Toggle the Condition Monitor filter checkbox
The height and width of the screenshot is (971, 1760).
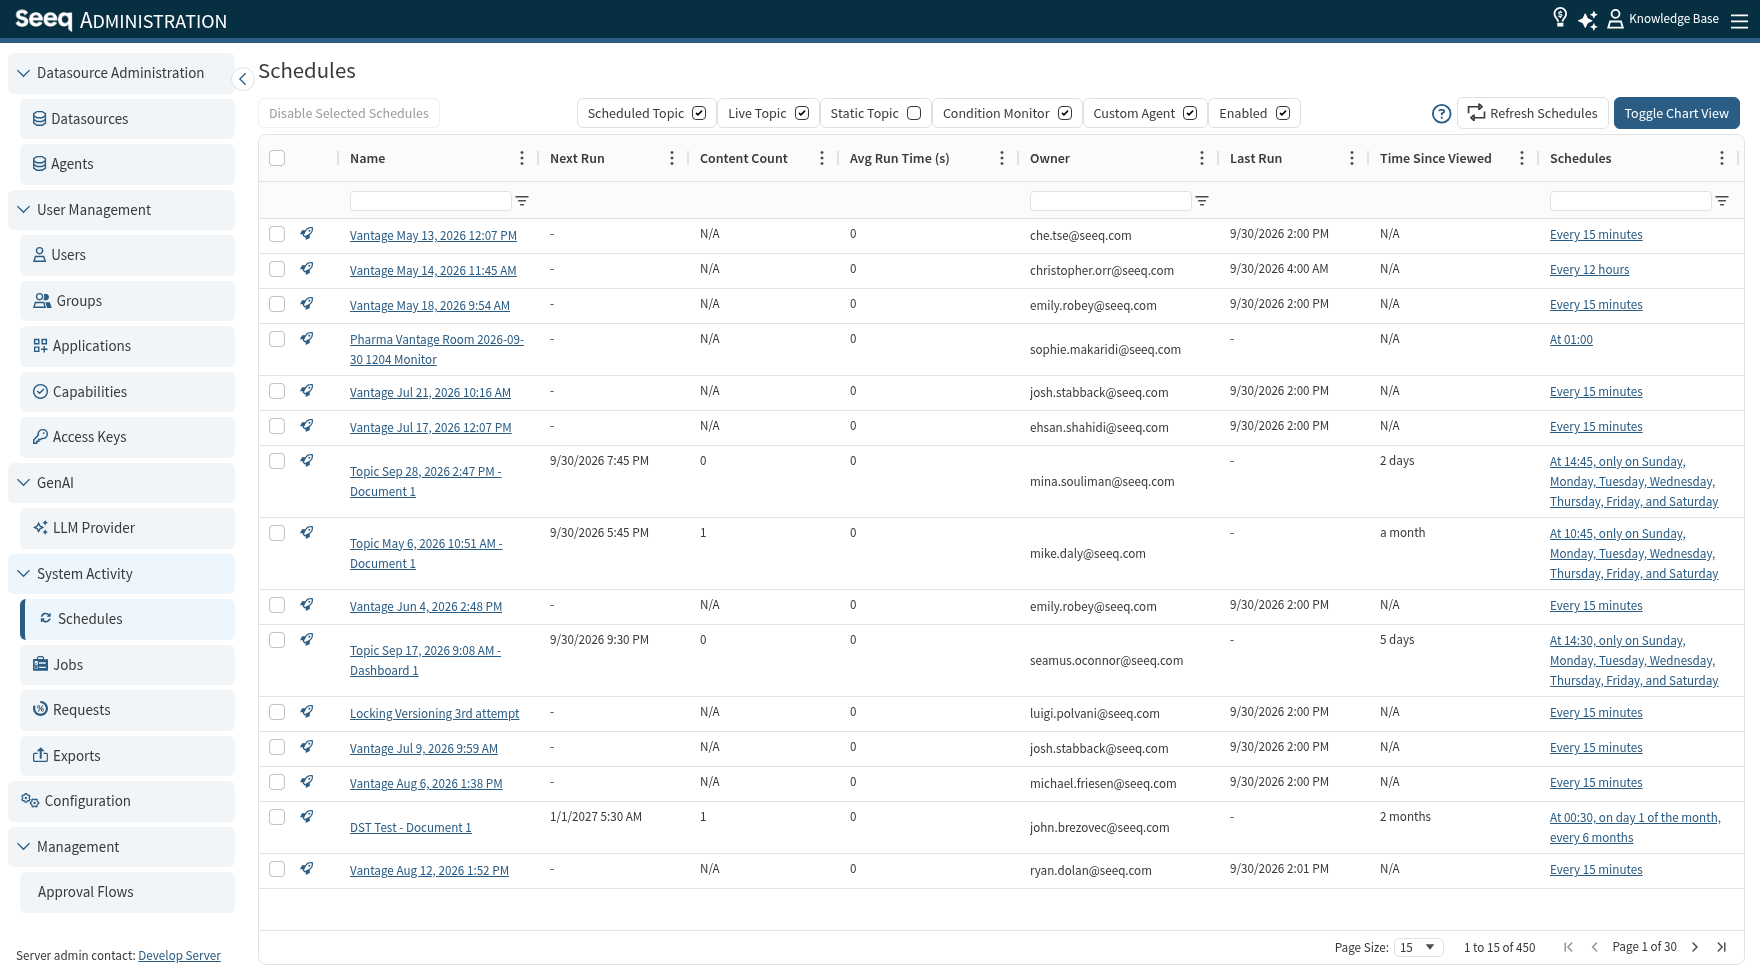[1065, 113]
